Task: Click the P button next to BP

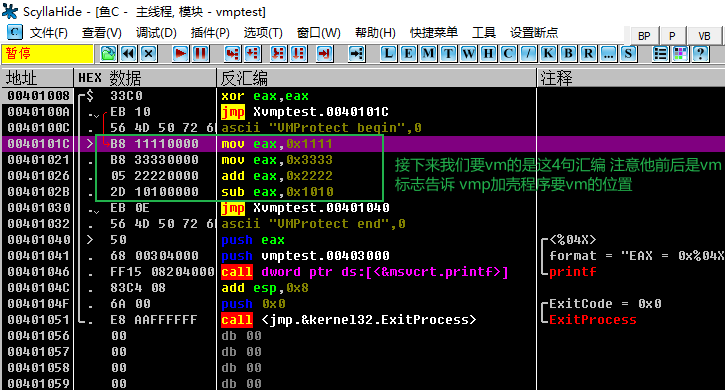Action: pos(672,36)
